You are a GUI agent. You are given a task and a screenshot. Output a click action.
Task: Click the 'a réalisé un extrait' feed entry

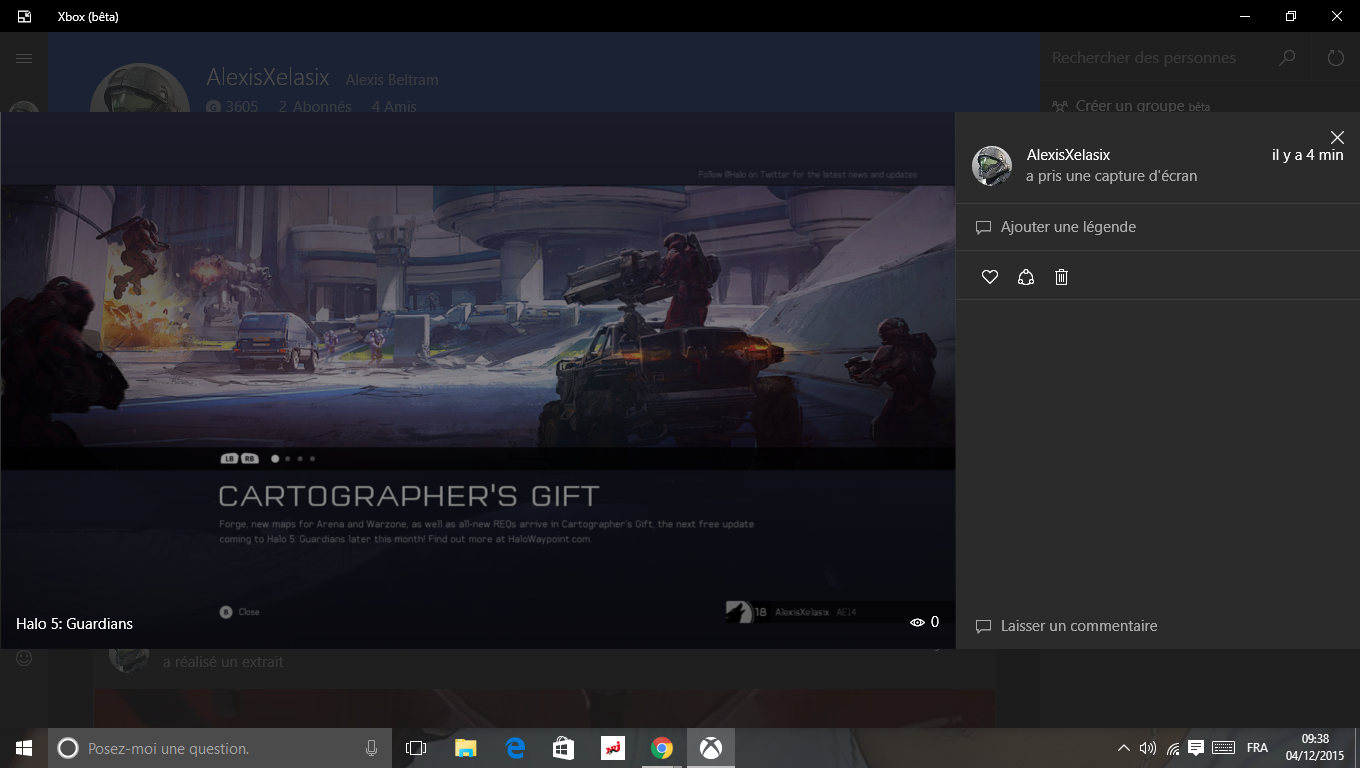pos(223,662)
